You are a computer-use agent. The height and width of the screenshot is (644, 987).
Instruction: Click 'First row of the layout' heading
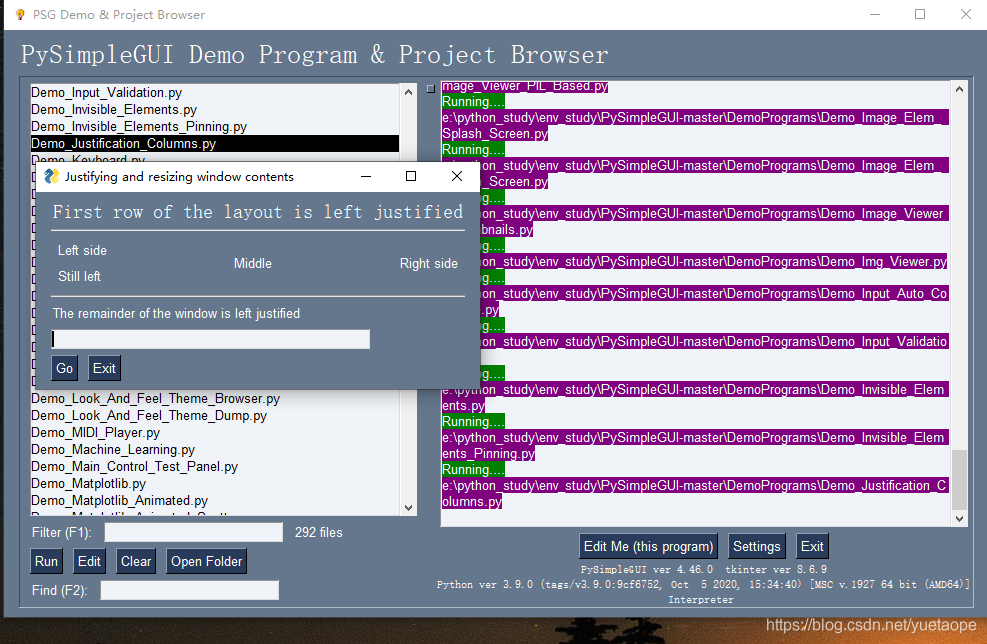pyautogui.click(x=257, y=212)
